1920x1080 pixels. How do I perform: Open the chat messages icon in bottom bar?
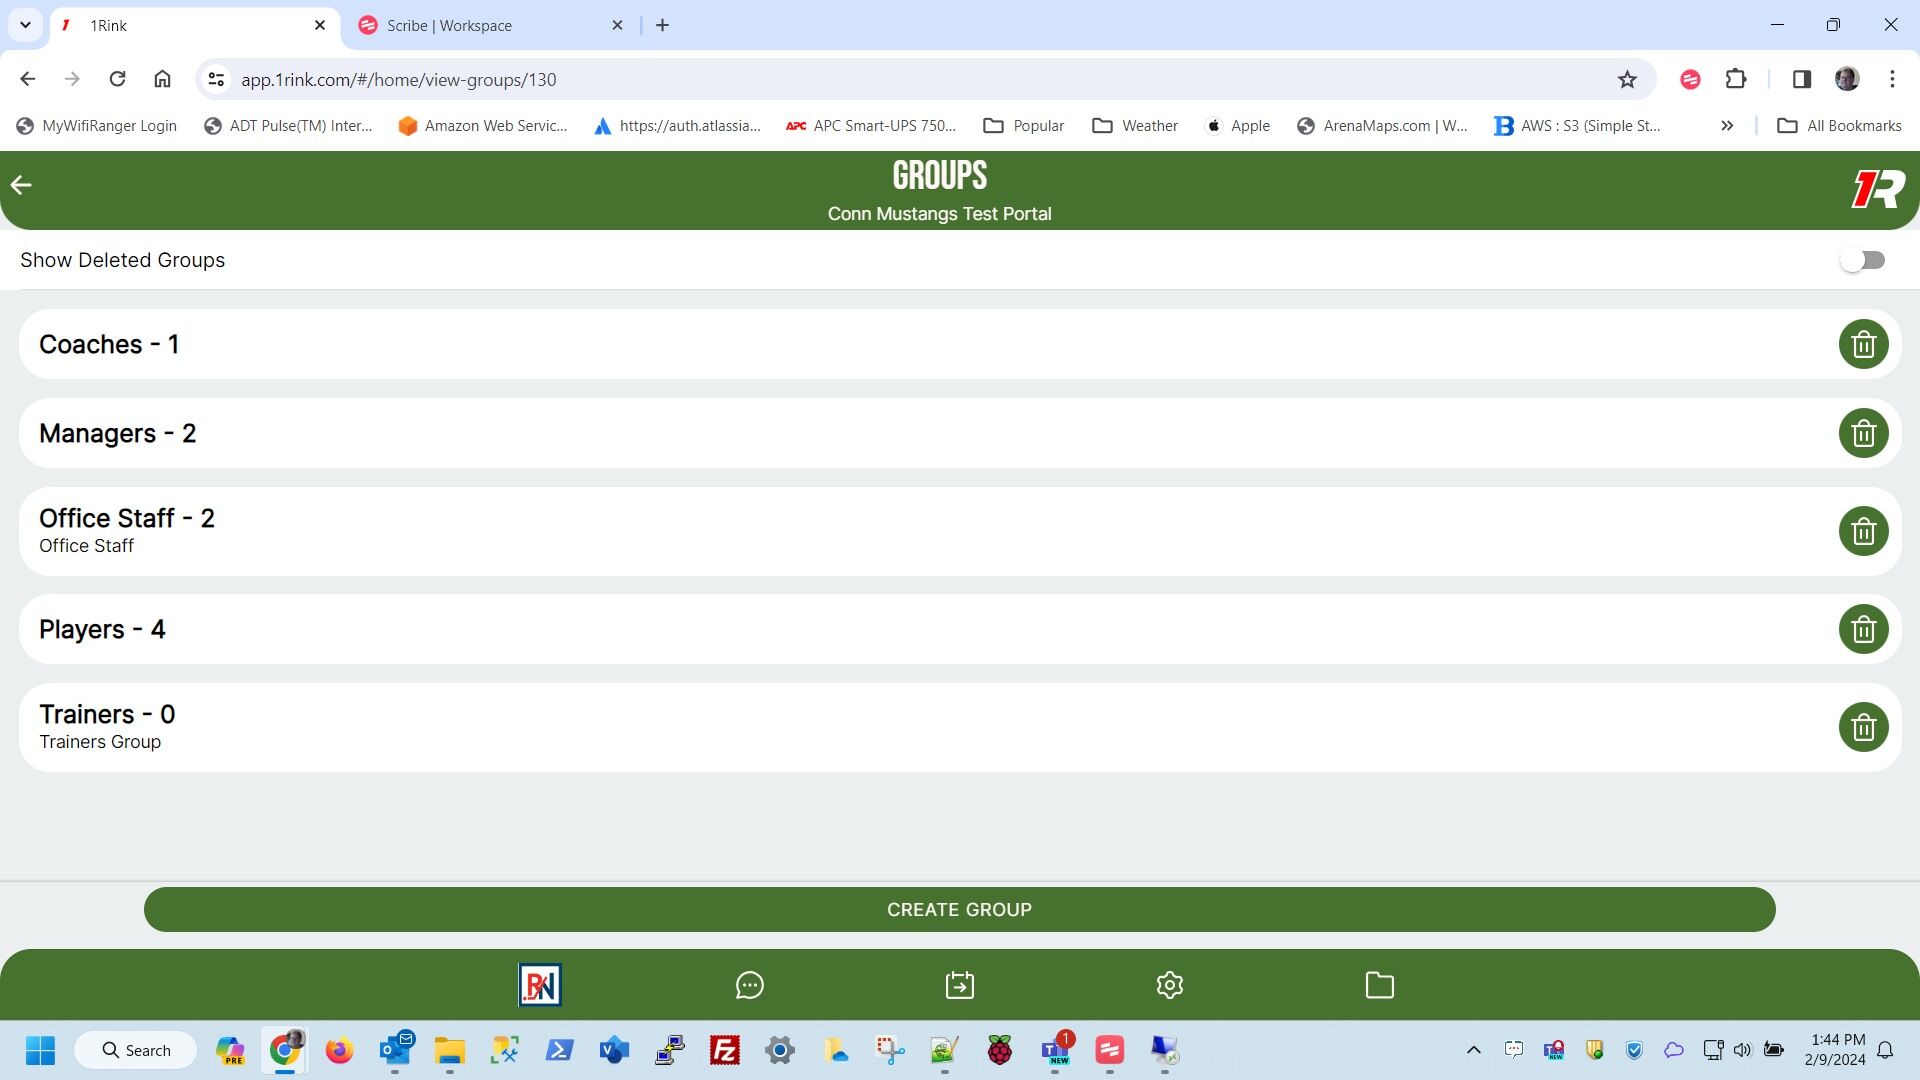pyautogui.click(x=749, y=985)
